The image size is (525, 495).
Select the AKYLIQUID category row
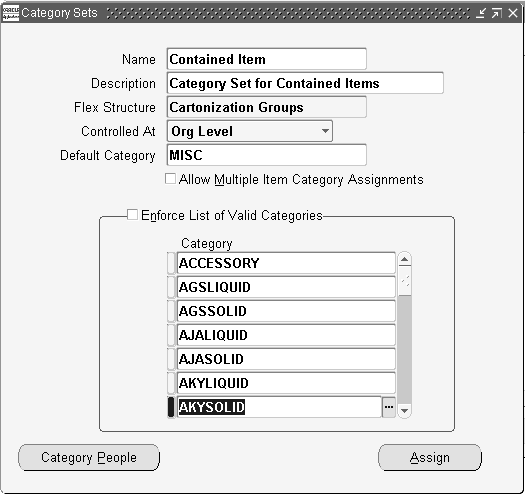pos(286,383)
